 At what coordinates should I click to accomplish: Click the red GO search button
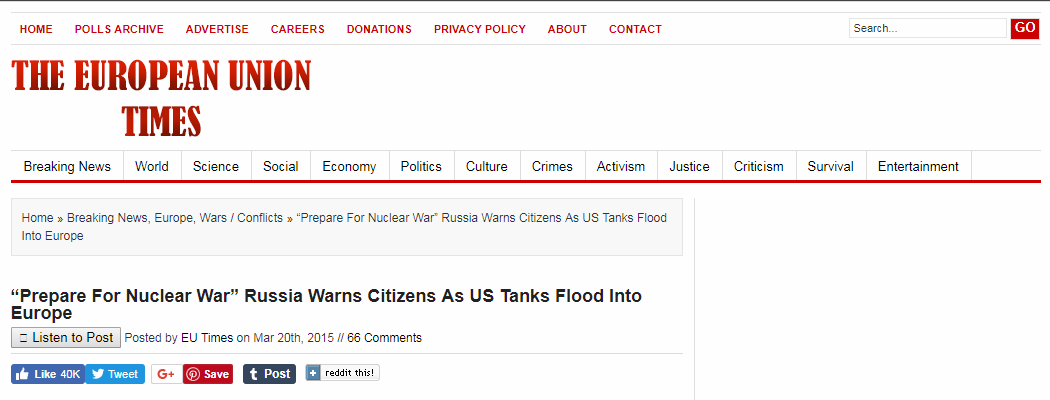coord(1025,28)
